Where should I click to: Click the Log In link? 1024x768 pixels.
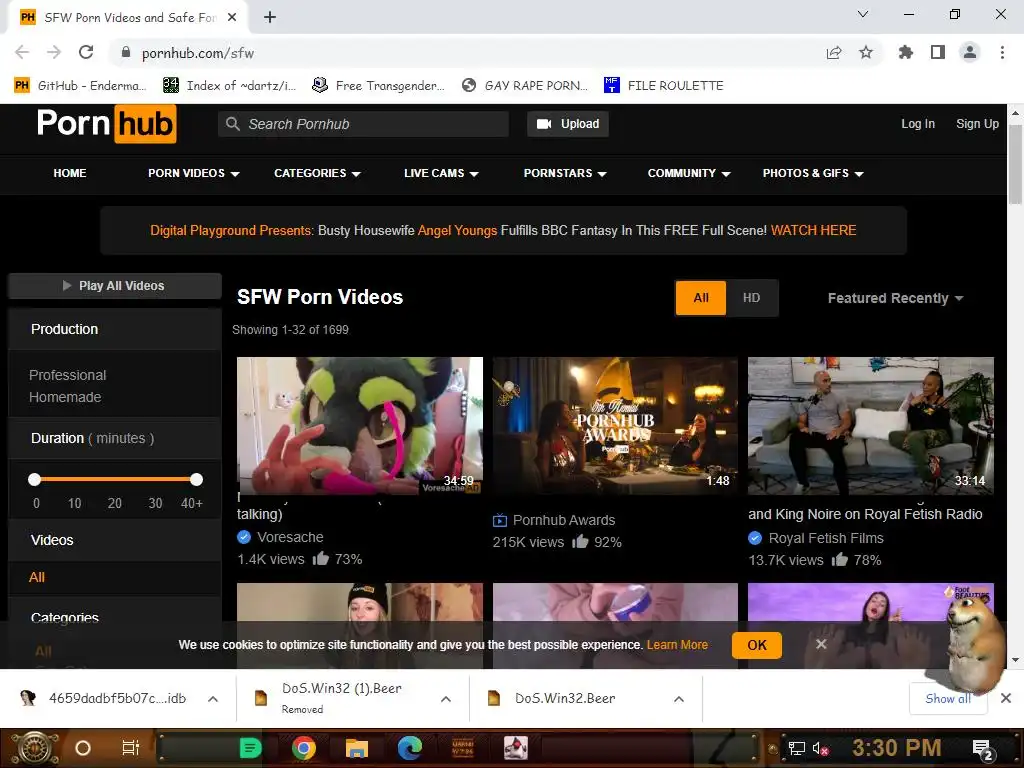click(918, 124)
